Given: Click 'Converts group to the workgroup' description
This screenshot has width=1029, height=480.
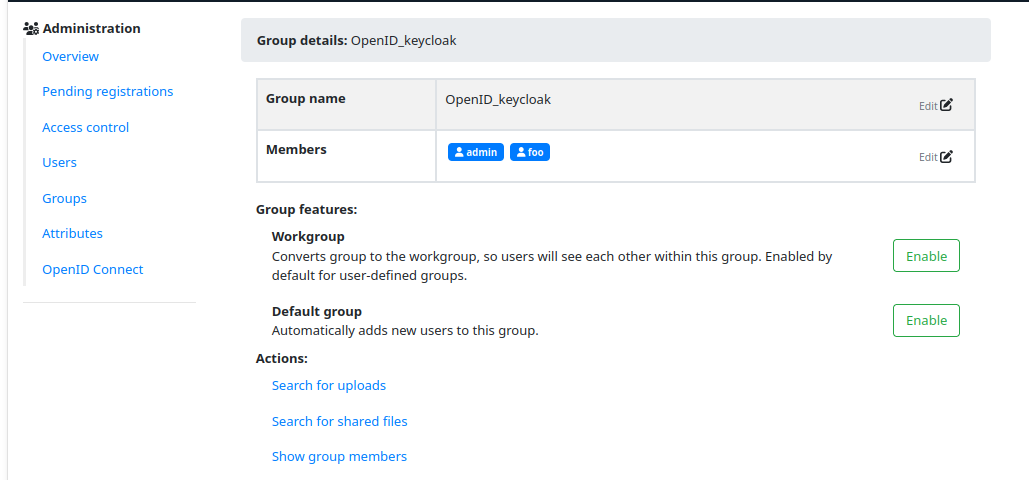Looking at the screenshot, I should coord(552,266).
